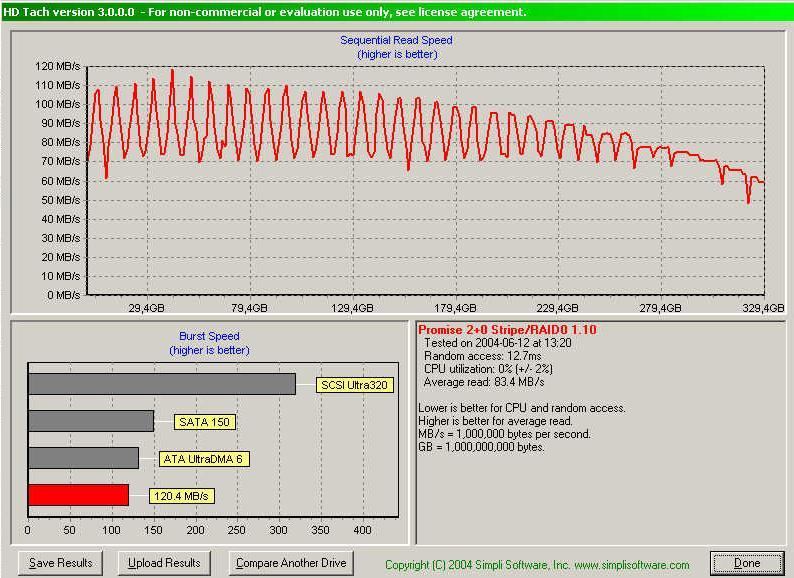Click the Promise 2+0 Stripe/RAID0 heading
Image resolution: width=794 pixels, height=578 pixels.
[x=507, y=330]
